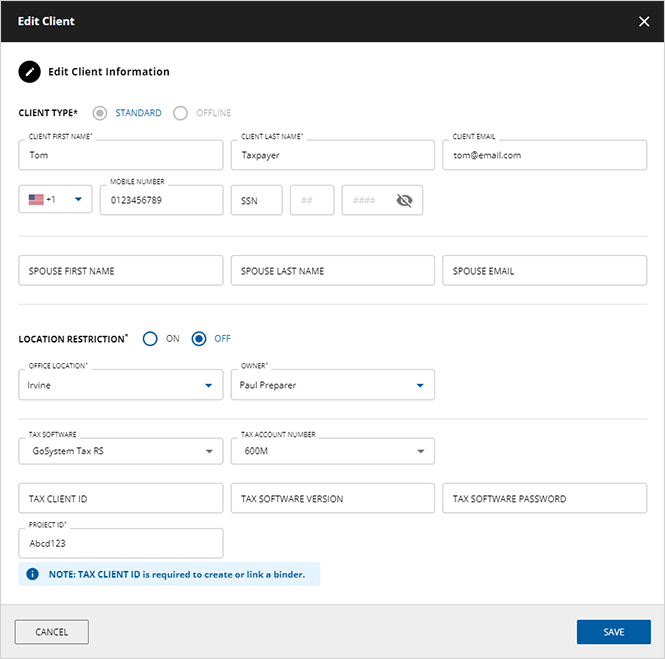
Task: Click the Save button
Action: (x=613, y=632)
